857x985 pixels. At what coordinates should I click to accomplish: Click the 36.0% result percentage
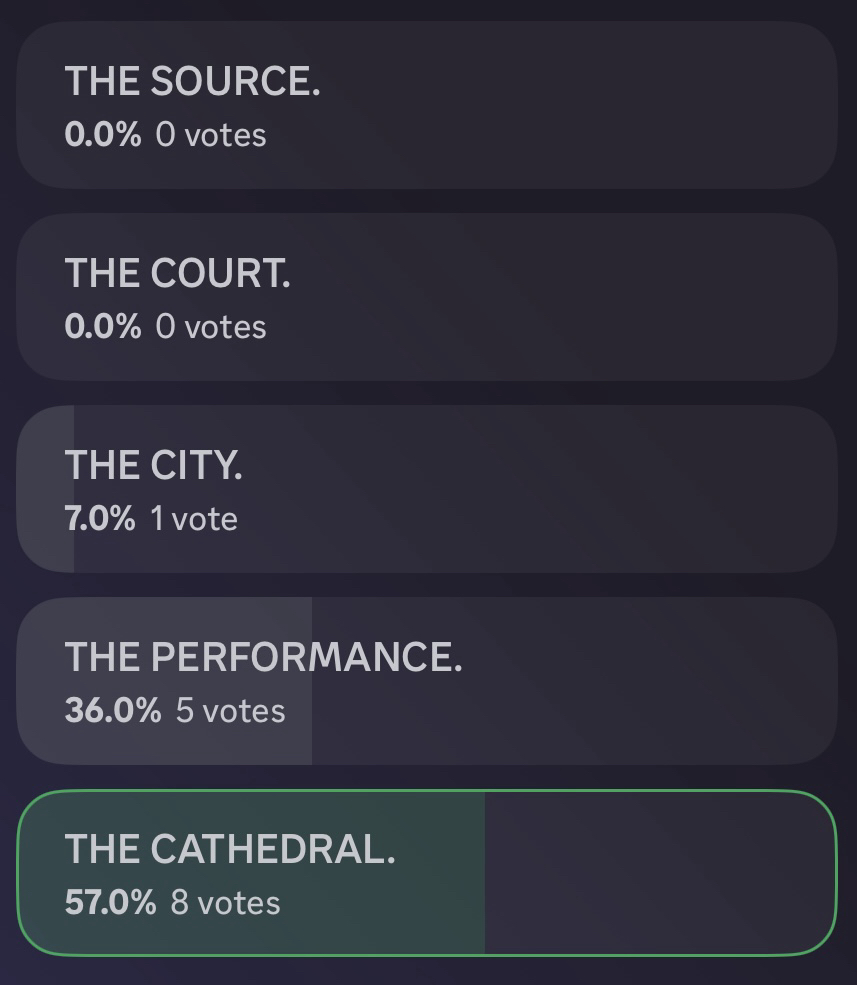(112, 711)
